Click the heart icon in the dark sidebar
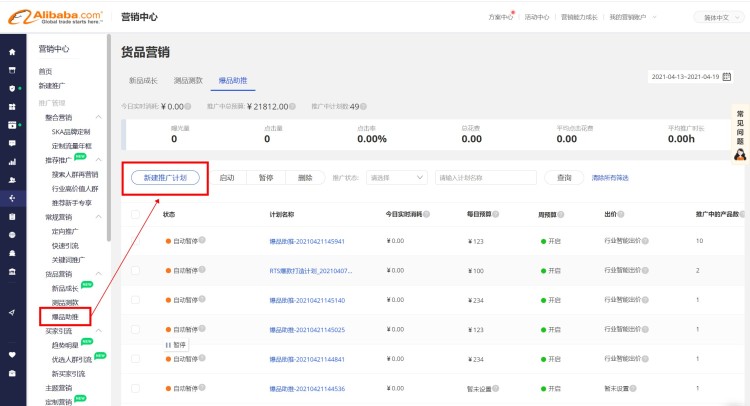The width and height of the screenshot is (750, 406). [x=12, y=354]
